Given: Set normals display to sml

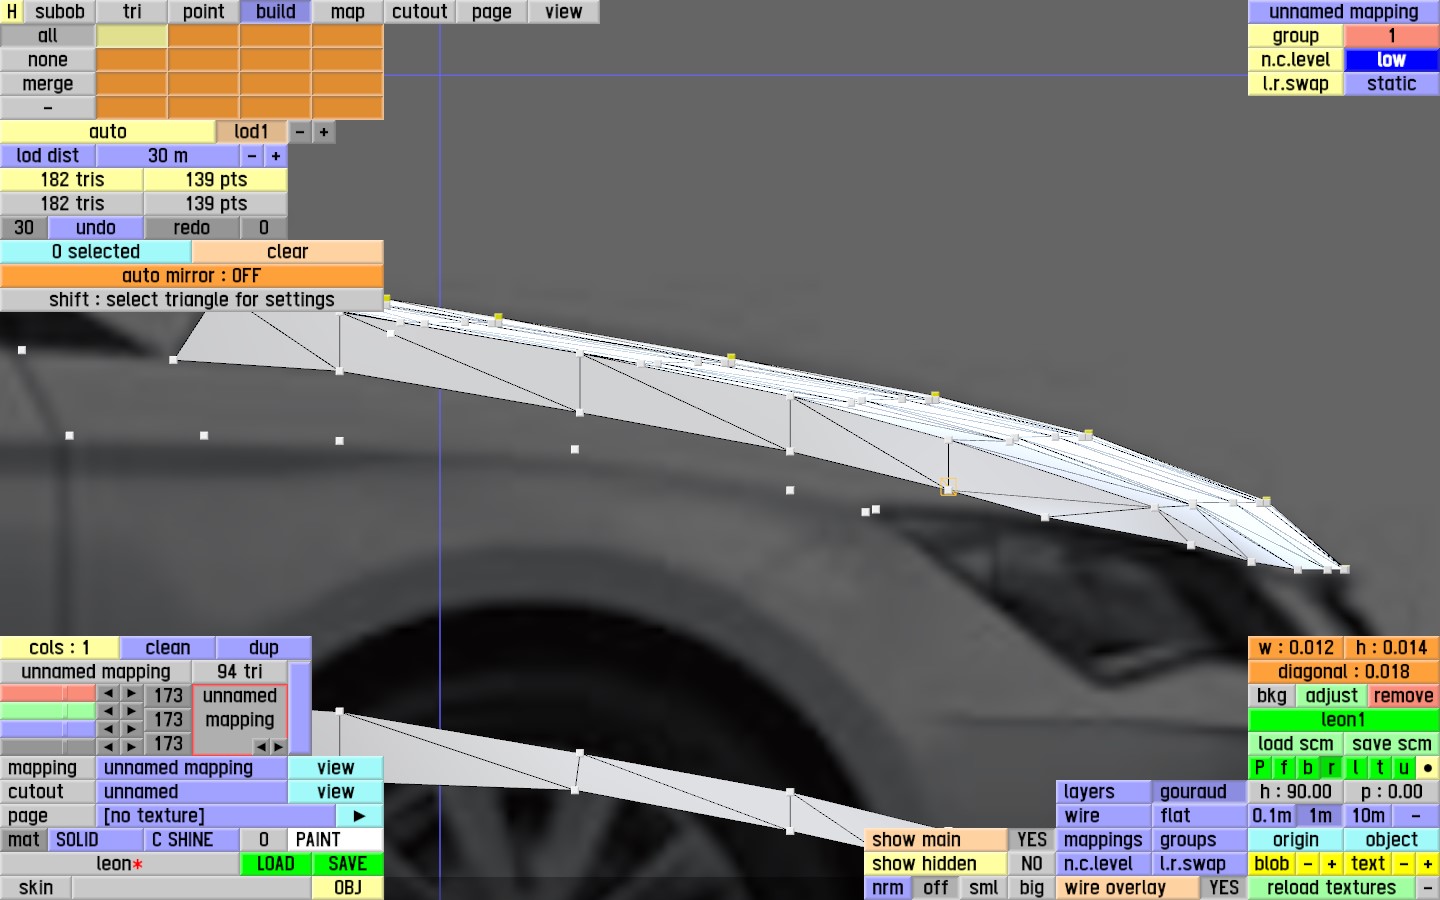Looking at the screenshot, I should [x=984, y=888].
